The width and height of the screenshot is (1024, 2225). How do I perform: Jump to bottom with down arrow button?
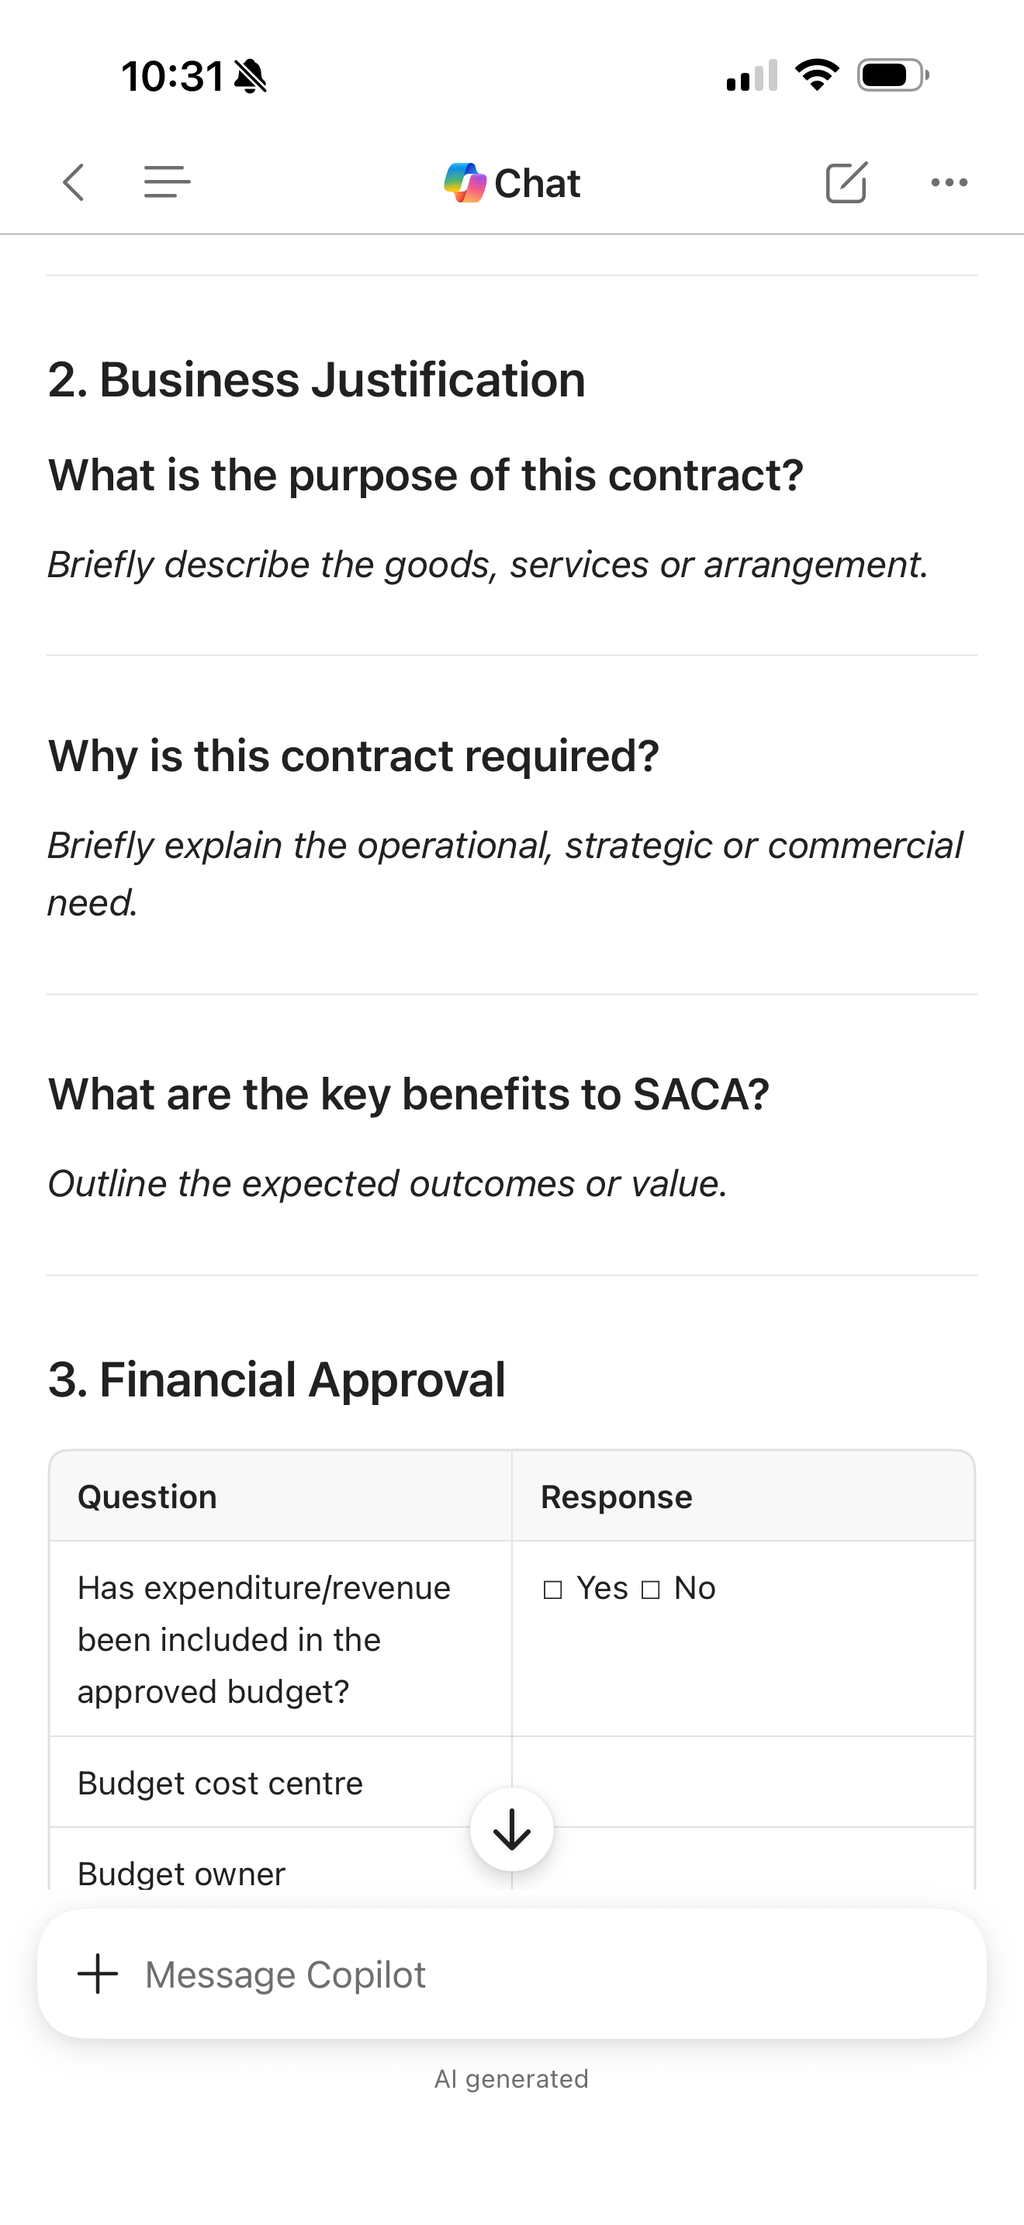coord(512,1829)
